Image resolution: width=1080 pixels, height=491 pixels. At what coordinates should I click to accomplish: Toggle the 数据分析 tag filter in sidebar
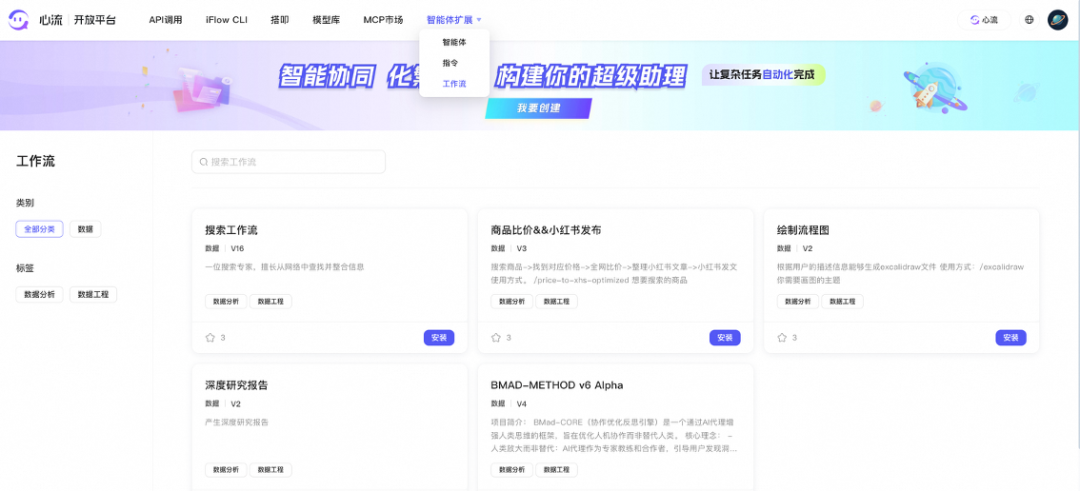pos(40,294)
